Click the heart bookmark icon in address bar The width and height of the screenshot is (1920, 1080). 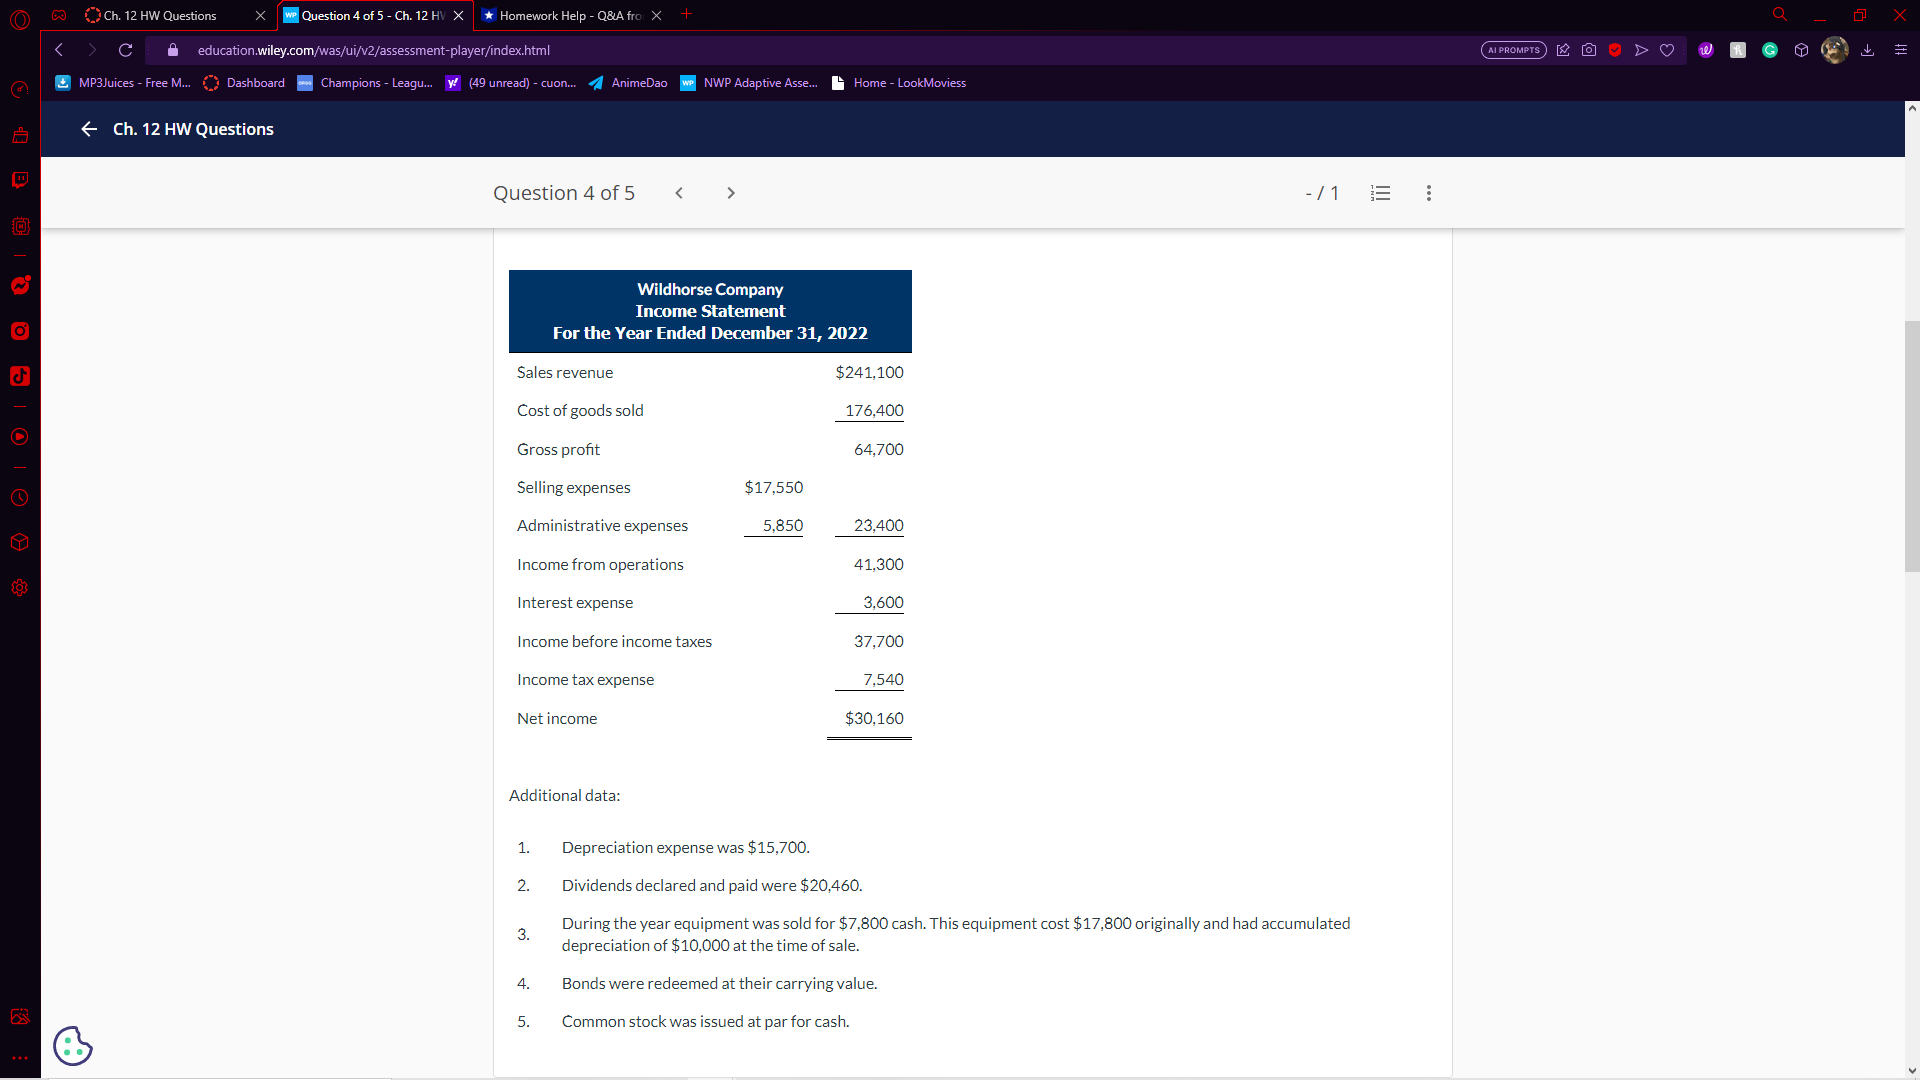1667,50
